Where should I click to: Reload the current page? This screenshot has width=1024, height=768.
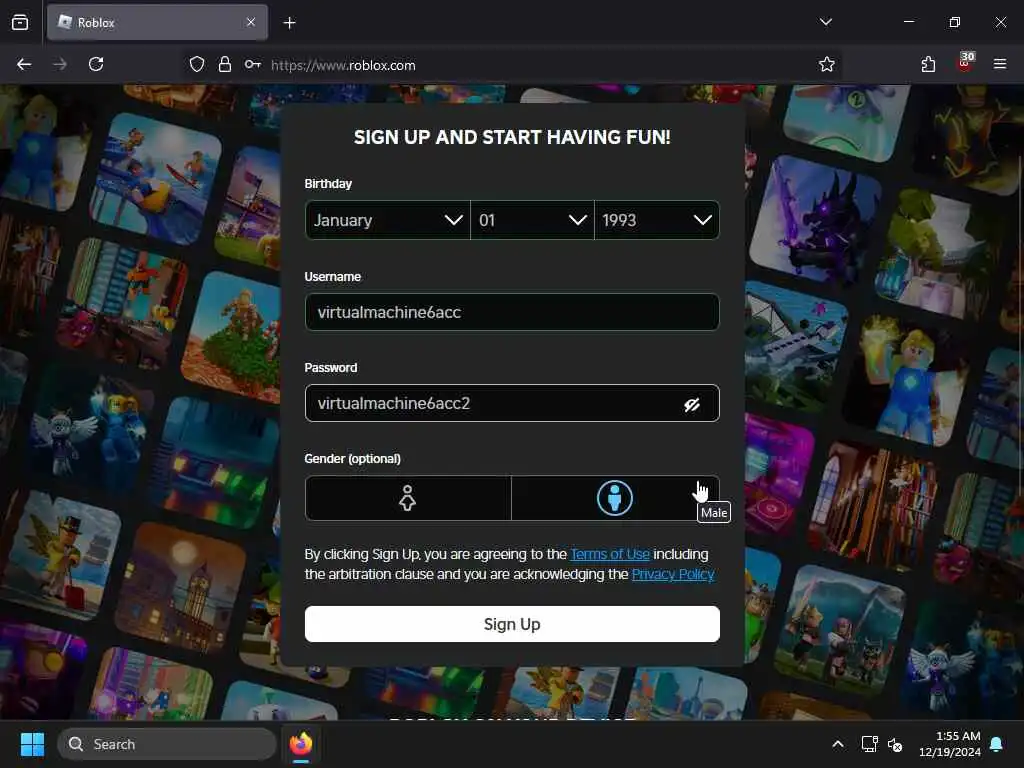96,64
